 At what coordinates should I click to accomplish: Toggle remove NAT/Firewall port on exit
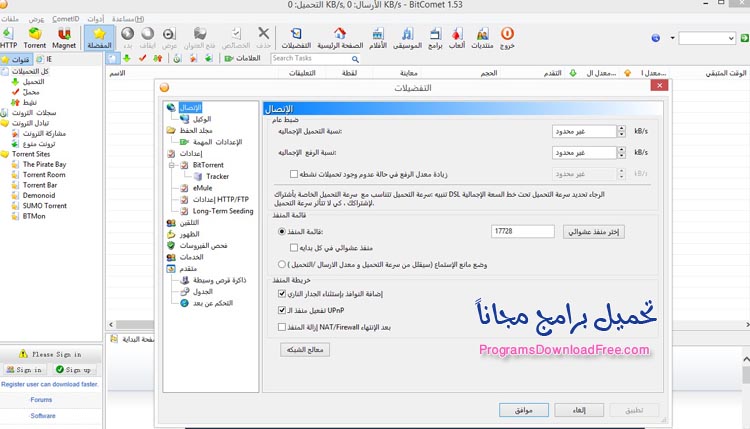tap(282, 327)
